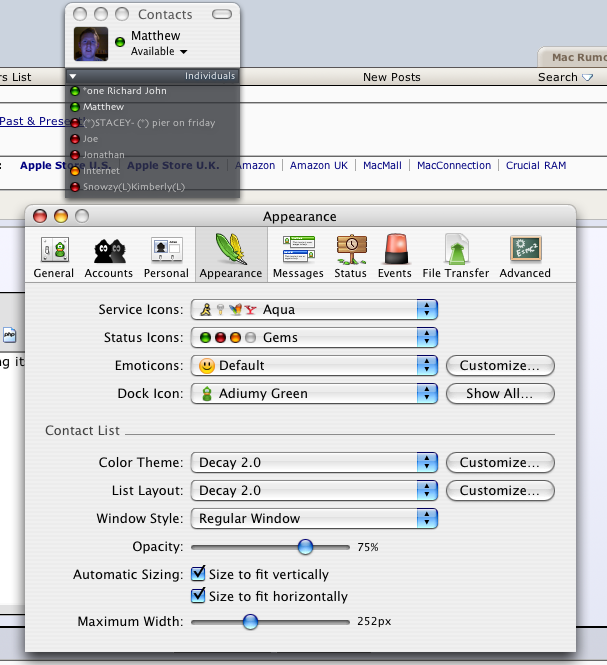
Task: Open the Apple Store U.K. link
Action: [x=173, y=165]
